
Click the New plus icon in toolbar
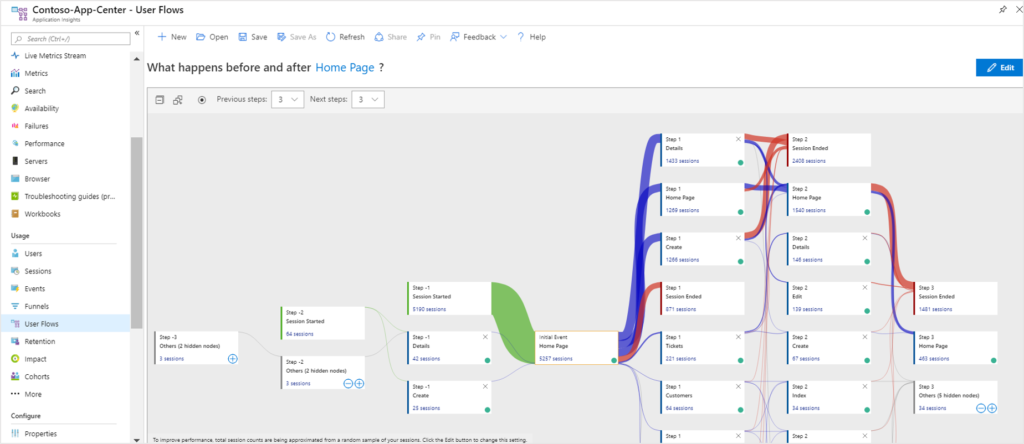(162, 37)
